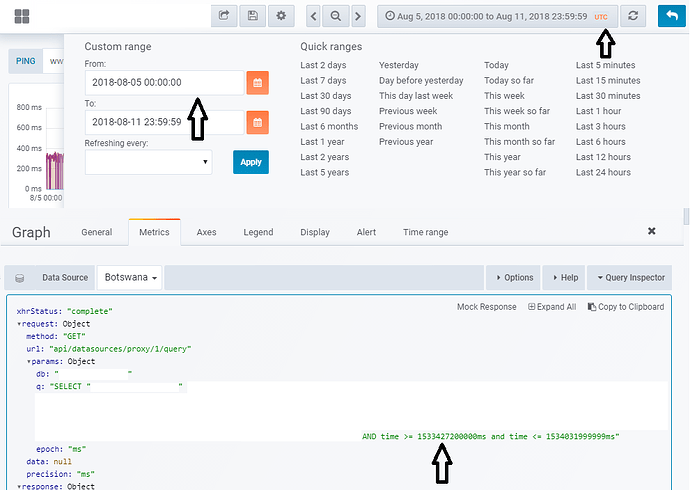
Task: Select Last 7 days quick range
Action: (323, 80)
